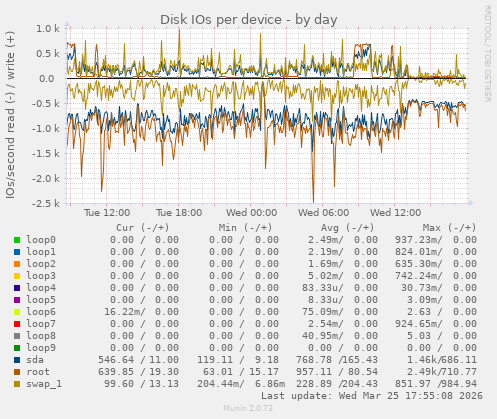The image size is (497, 419).
Task: Click the 'Tue 18:00' x-axis label
Action: [179, 213]
